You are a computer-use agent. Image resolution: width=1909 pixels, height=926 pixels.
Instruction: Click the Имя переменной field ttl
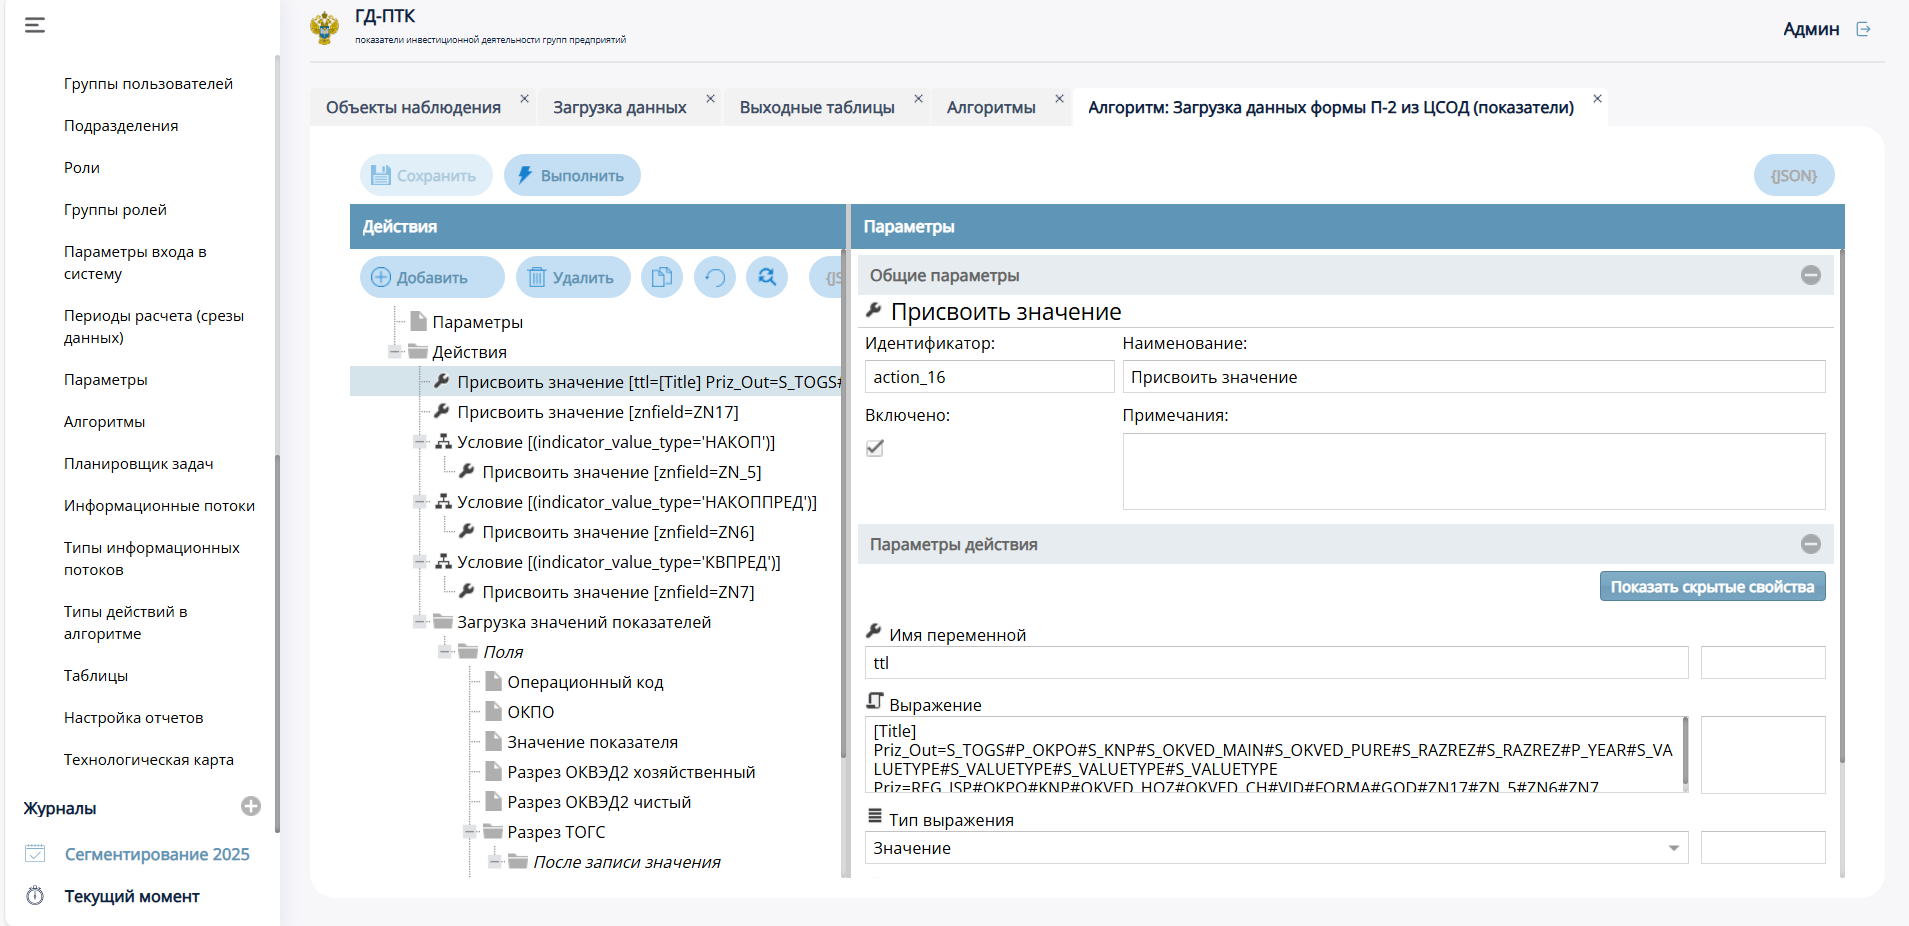click(x=1276, y=663)
